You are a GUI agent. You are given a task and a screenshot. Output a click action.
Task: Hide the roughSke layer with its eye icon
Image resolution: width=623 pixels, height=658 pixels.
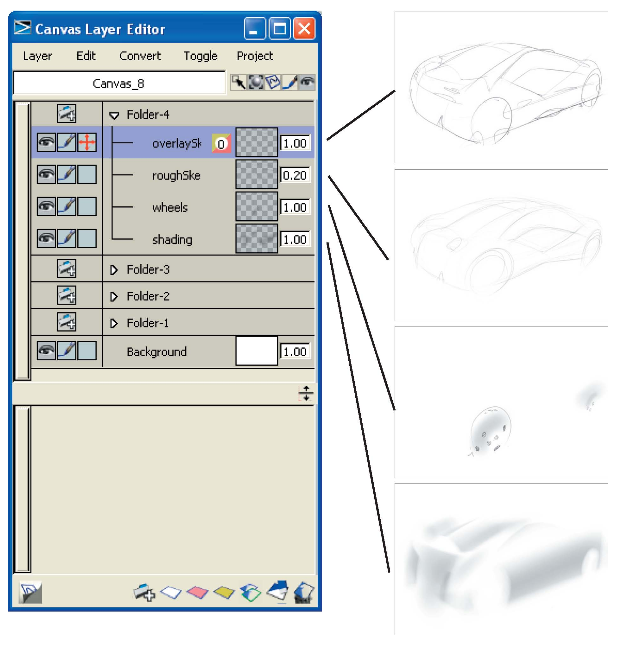pyautogui.click(x=46, y=175)
